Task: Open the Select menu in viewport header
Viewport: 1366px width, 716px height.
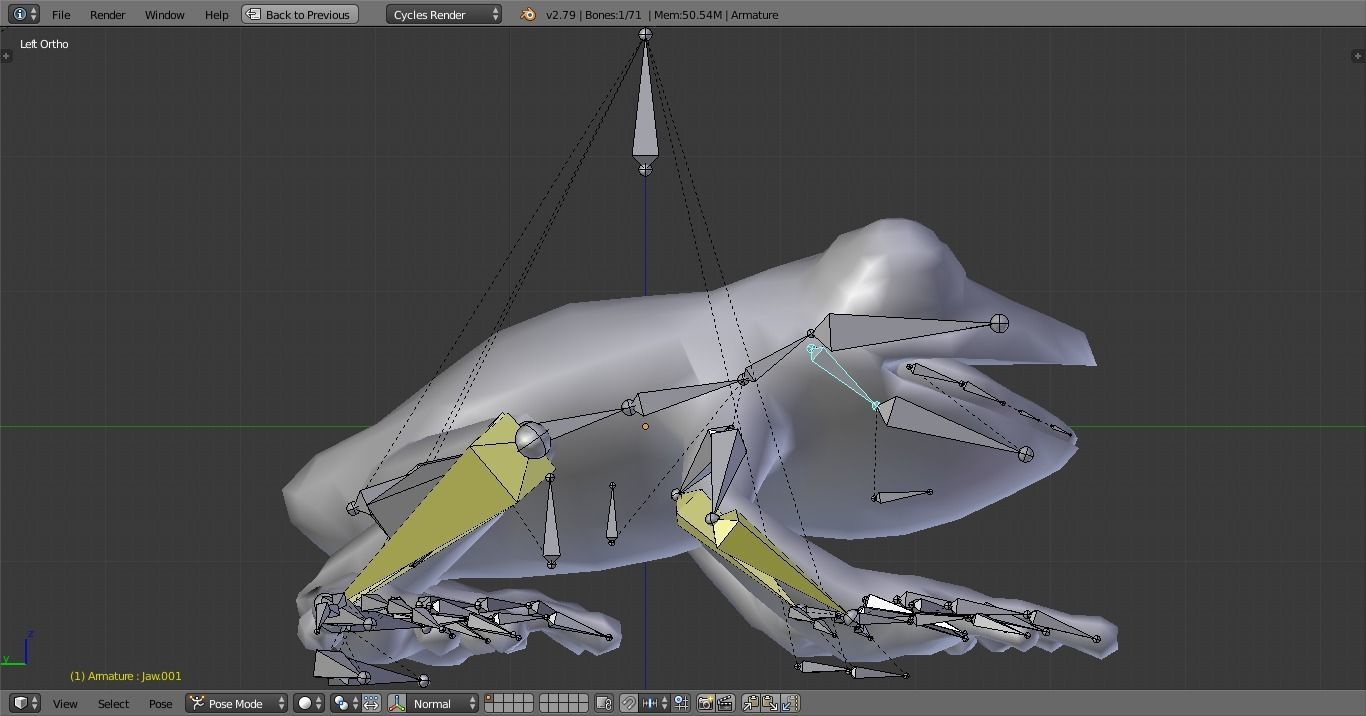Action: [x=113, y=703]
